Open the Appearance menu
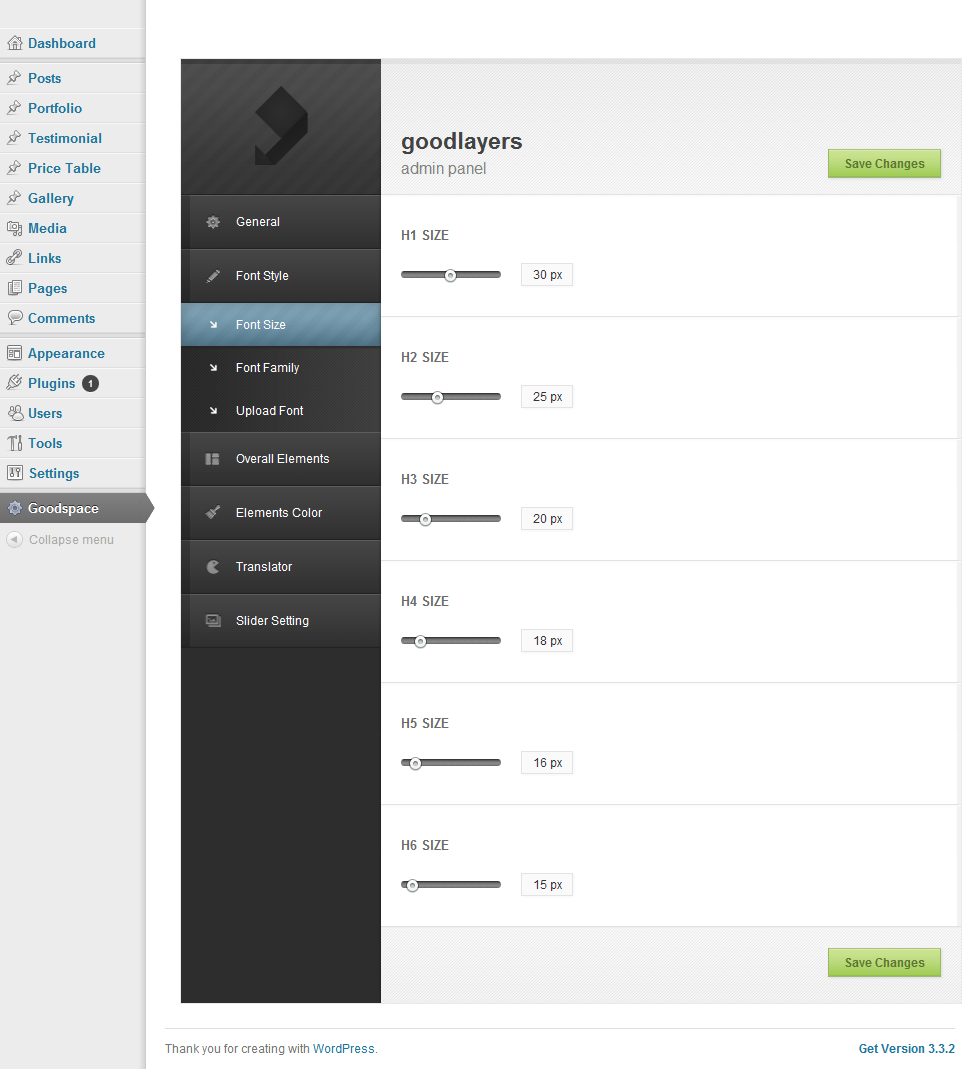 coord(72,353)
